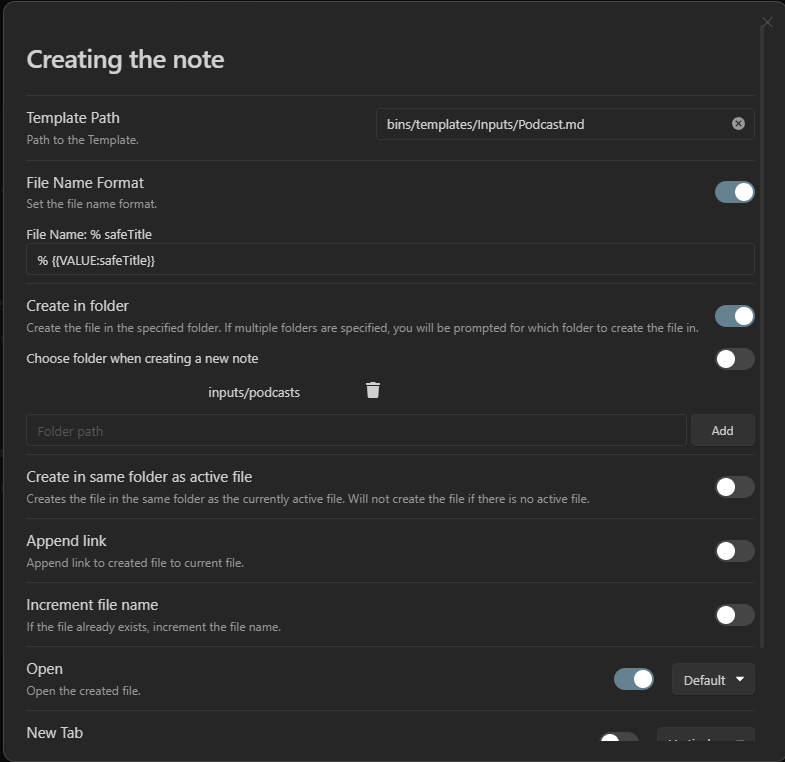The height and width of the screenshot is (762, 785).
Task: Focus the file name format text box
Action: click(390, 260)
